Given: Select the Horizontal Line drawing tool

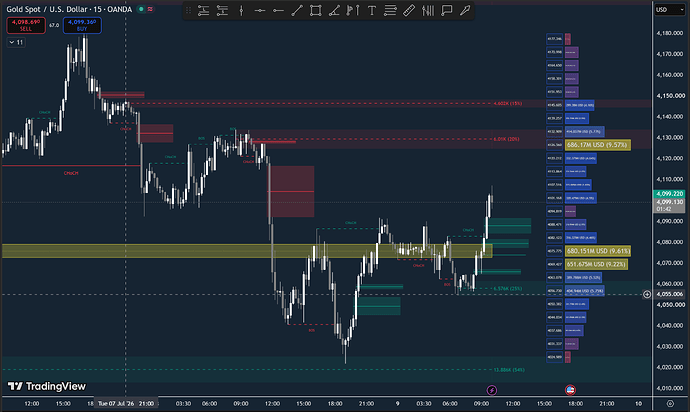Looking at the screenshot, I should coord(260,11).
